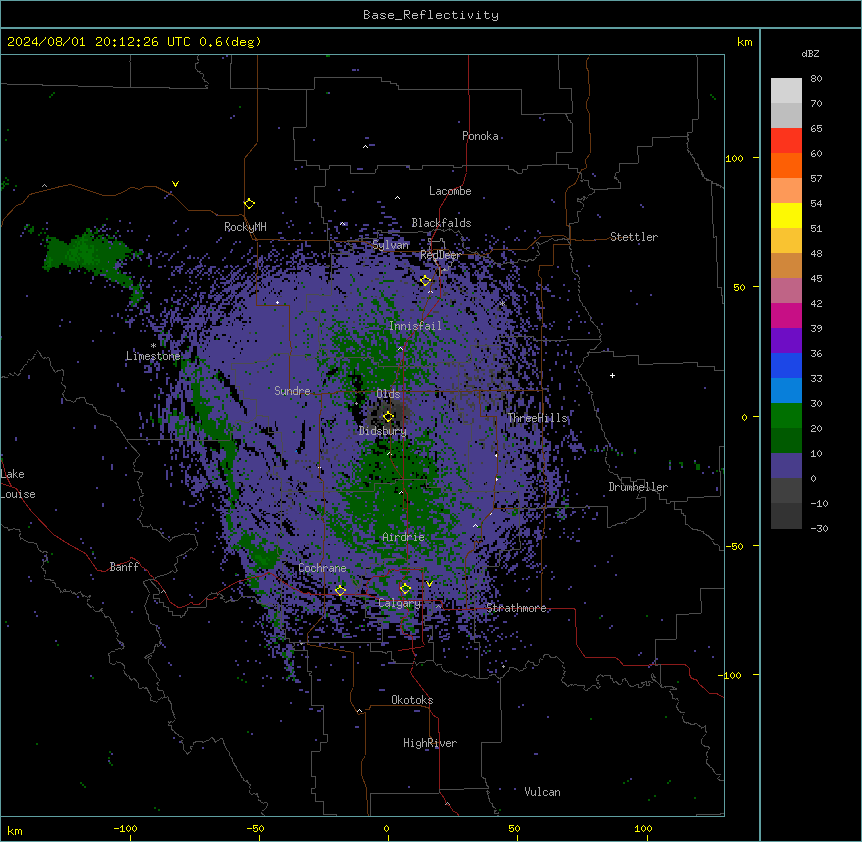The height and width of the screenshot is (842, 862).
Task: Select the gray 65–70 dBZ legend swatch
Action: click(786, 115)
